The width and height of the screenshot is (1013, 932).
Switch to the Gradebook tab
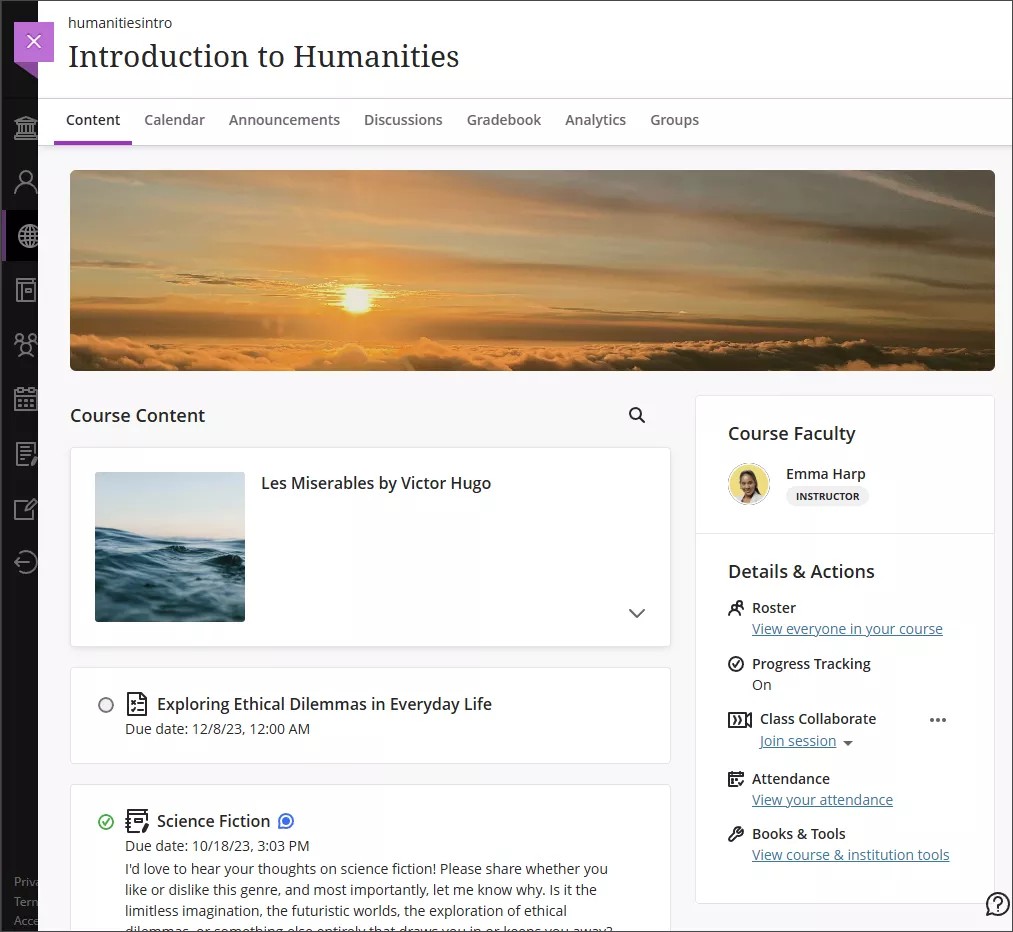503,119
